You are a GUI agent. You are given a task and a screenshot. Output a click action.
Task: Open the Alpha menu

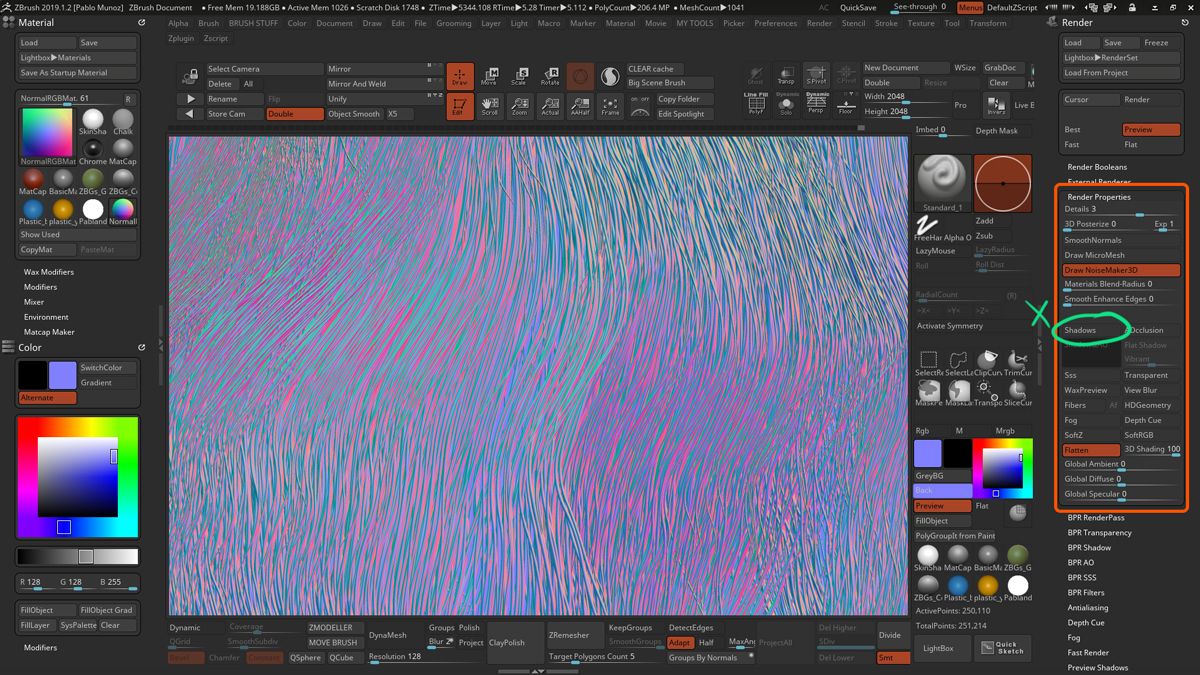(x=178, y=23)
